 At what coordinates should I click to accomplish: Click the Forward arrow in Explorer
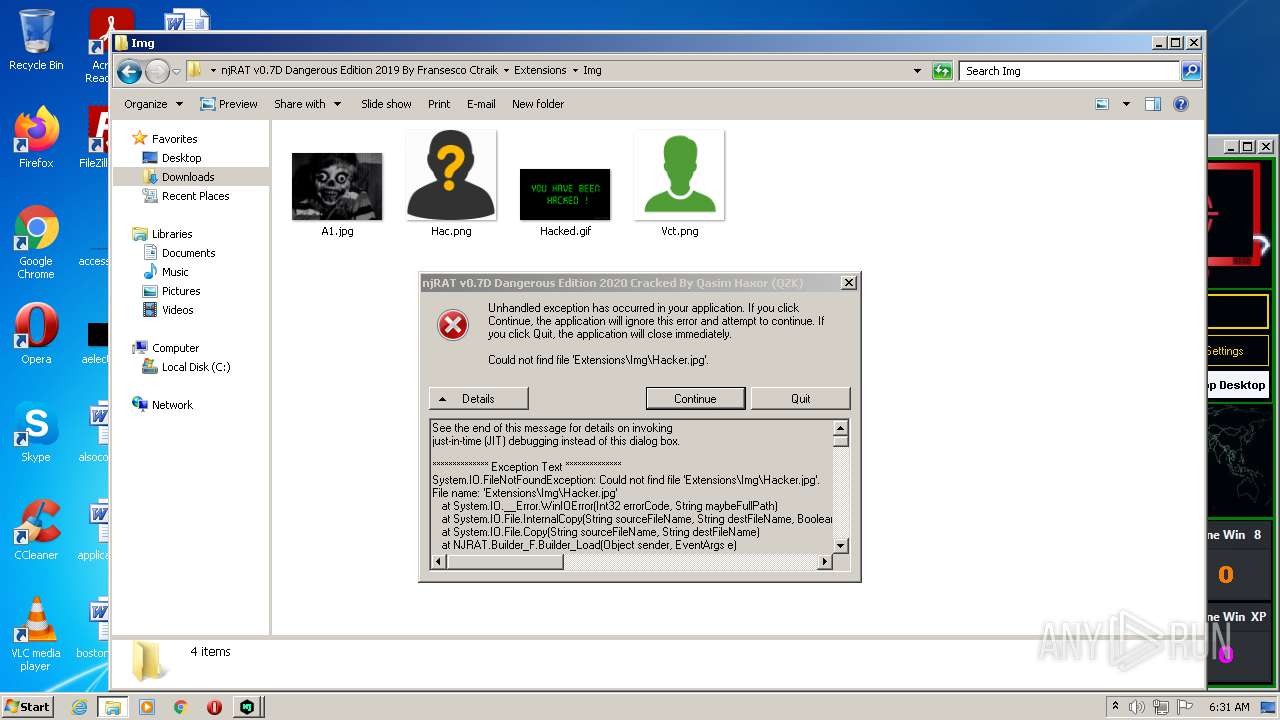pyautogui.click(x=157, y=71)
